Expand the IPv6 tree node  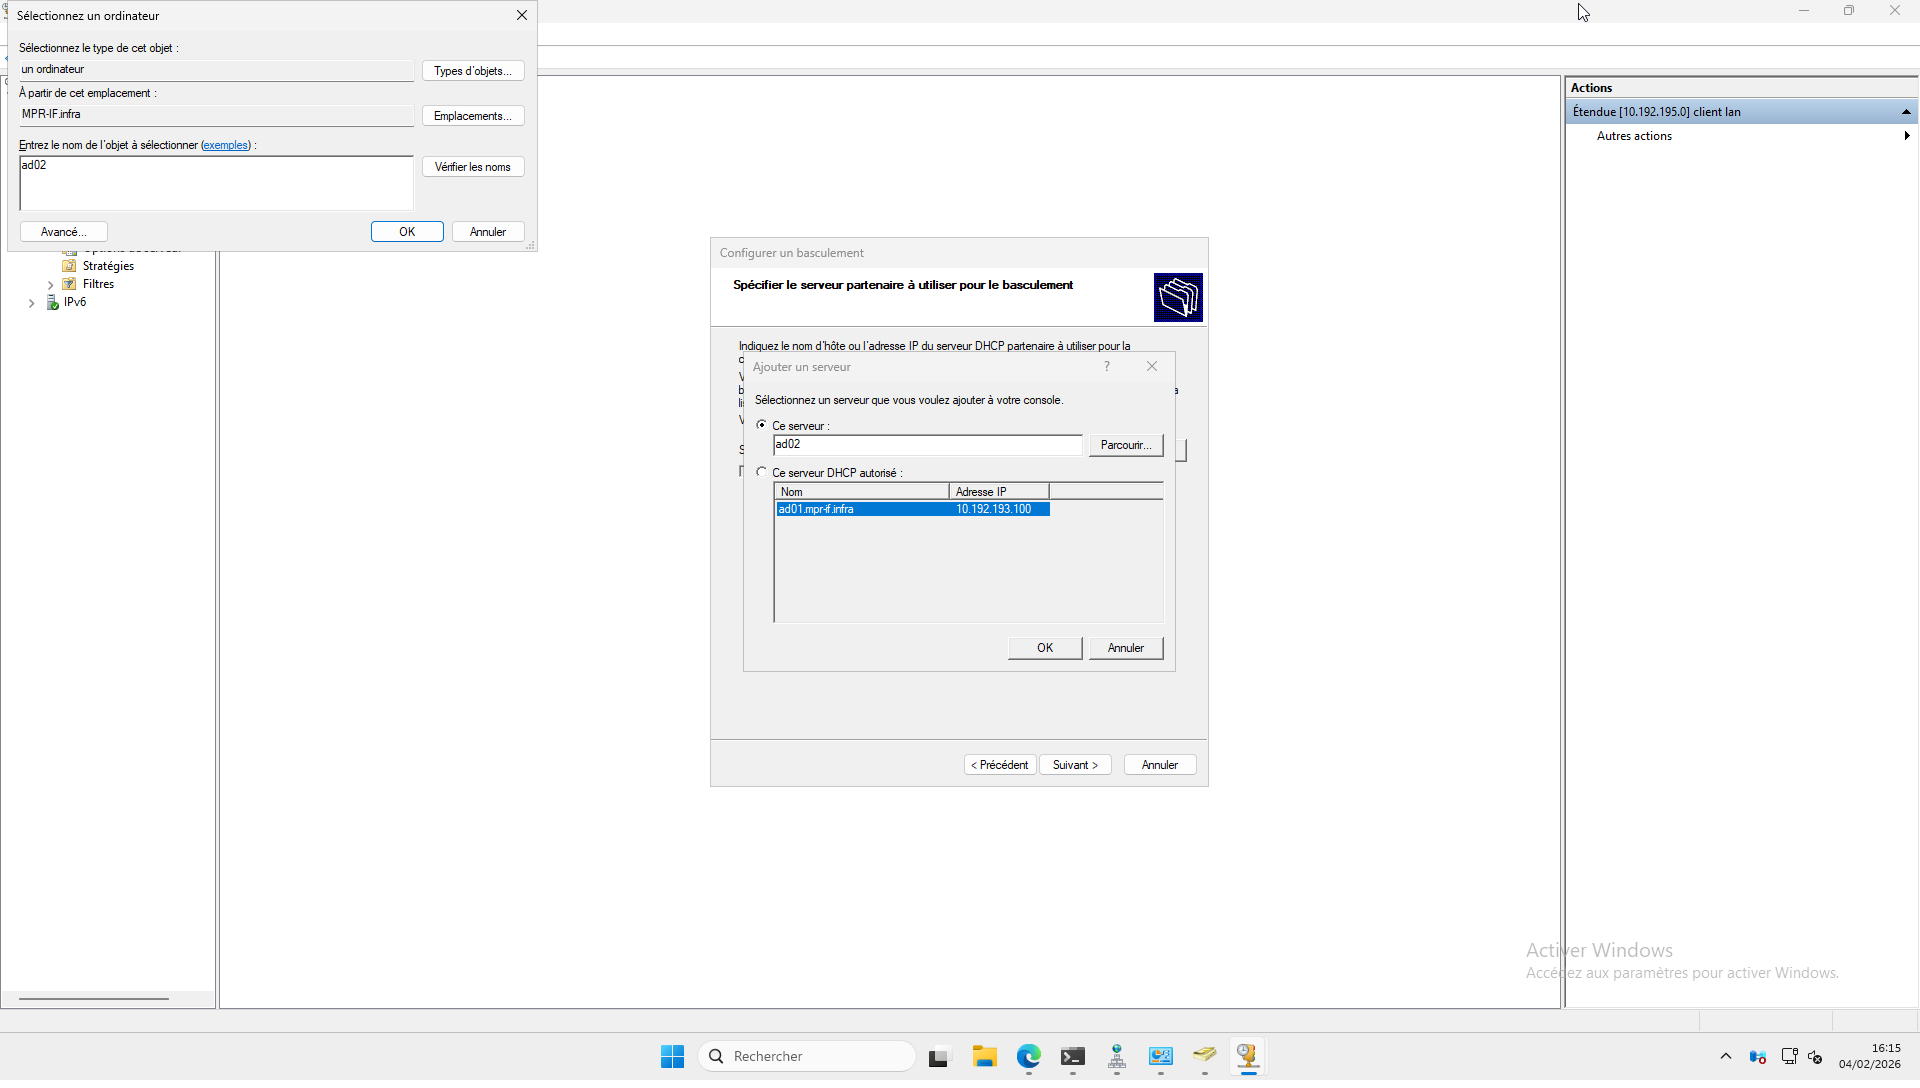tap(32, 303)
